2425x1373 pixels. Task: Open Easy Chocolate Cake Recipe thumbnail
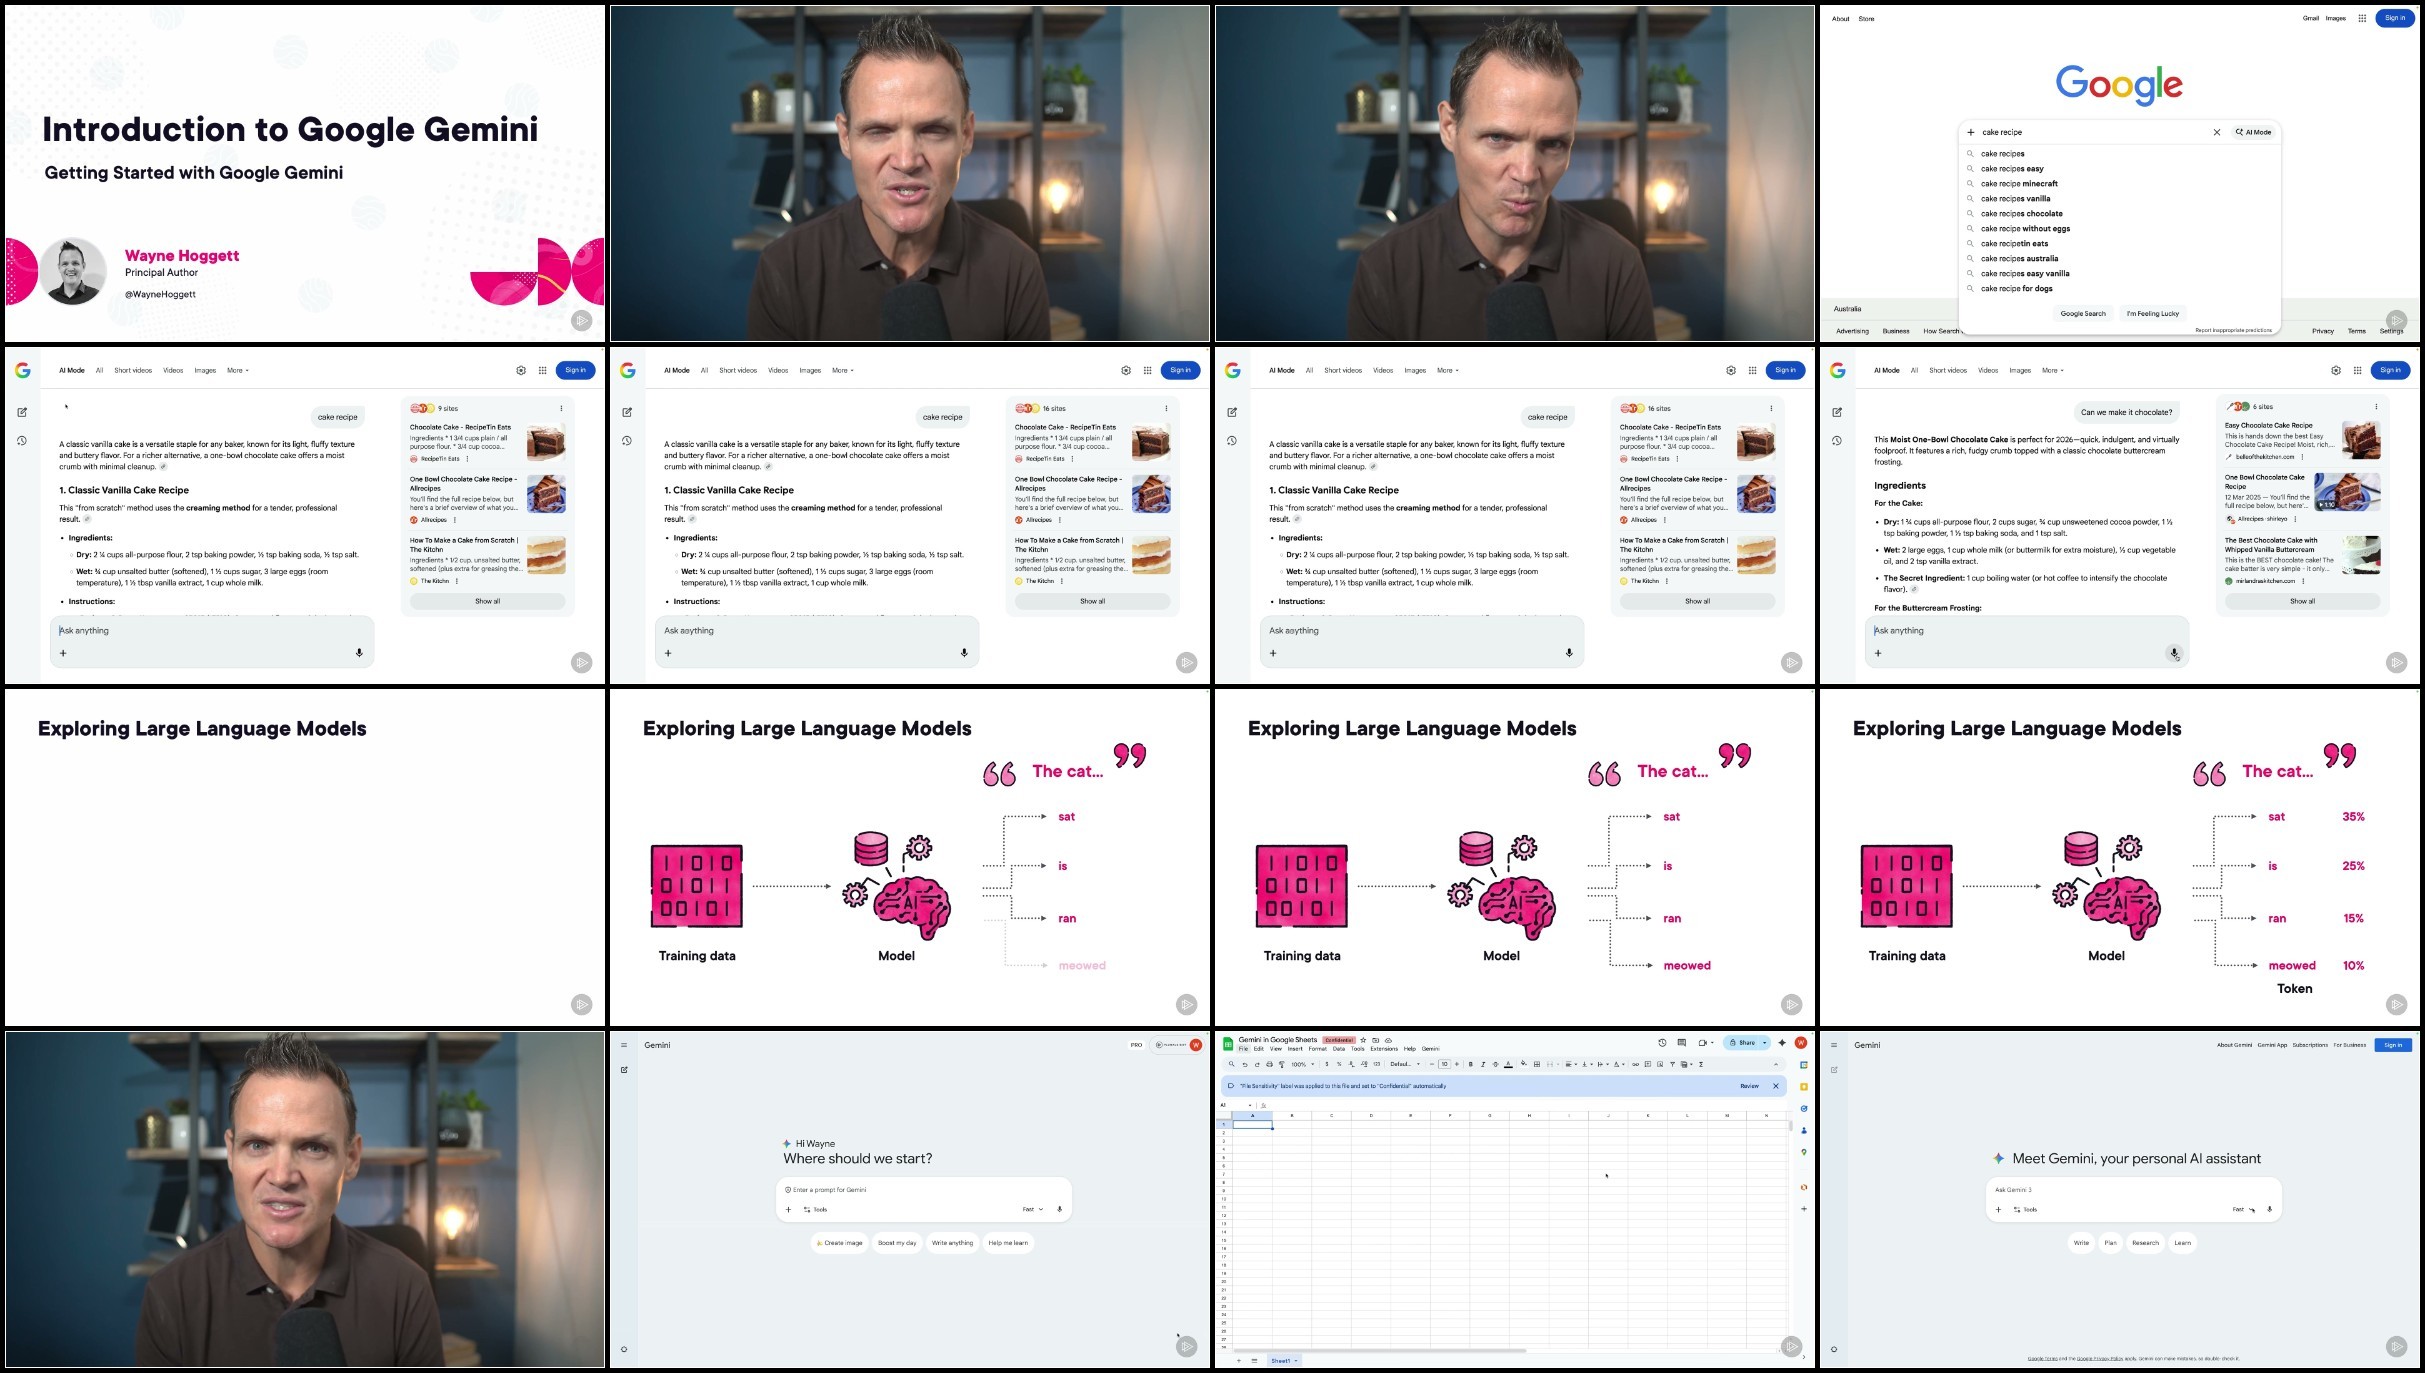pos(2360,440)
